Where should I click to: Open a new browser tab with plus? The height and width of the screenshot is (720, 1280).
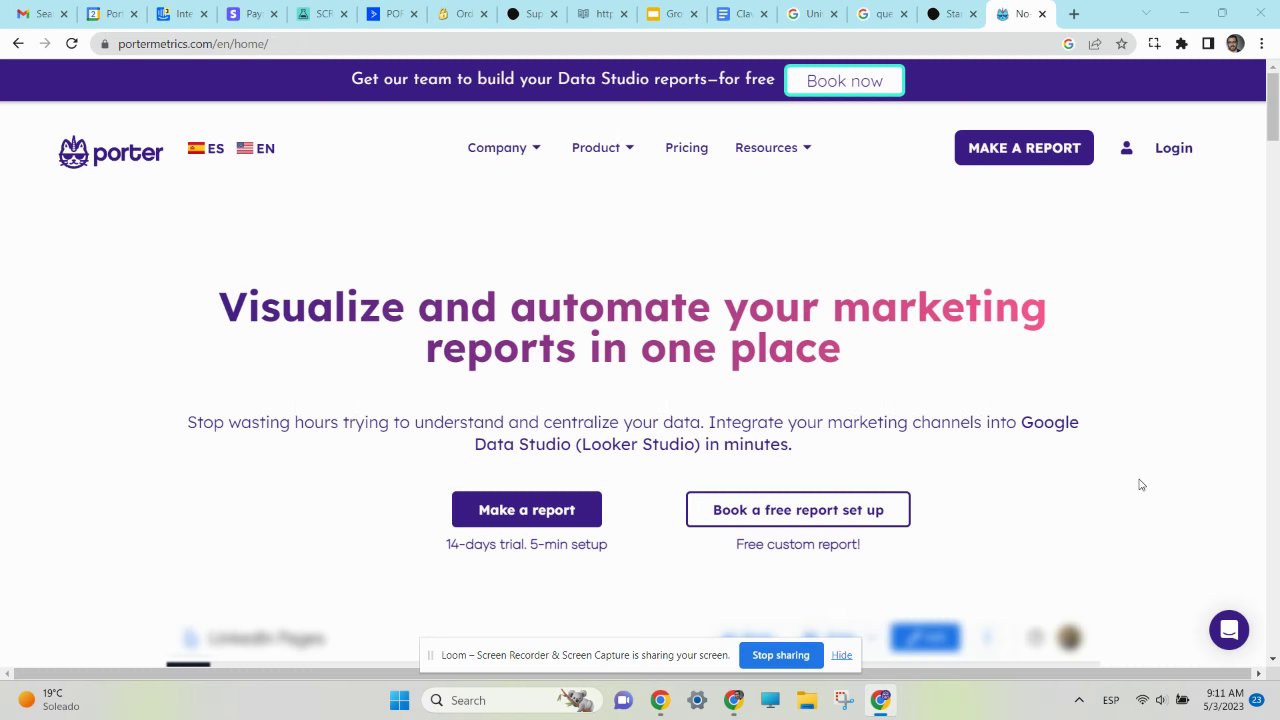pyautogui.click(x=1074, y=14)
